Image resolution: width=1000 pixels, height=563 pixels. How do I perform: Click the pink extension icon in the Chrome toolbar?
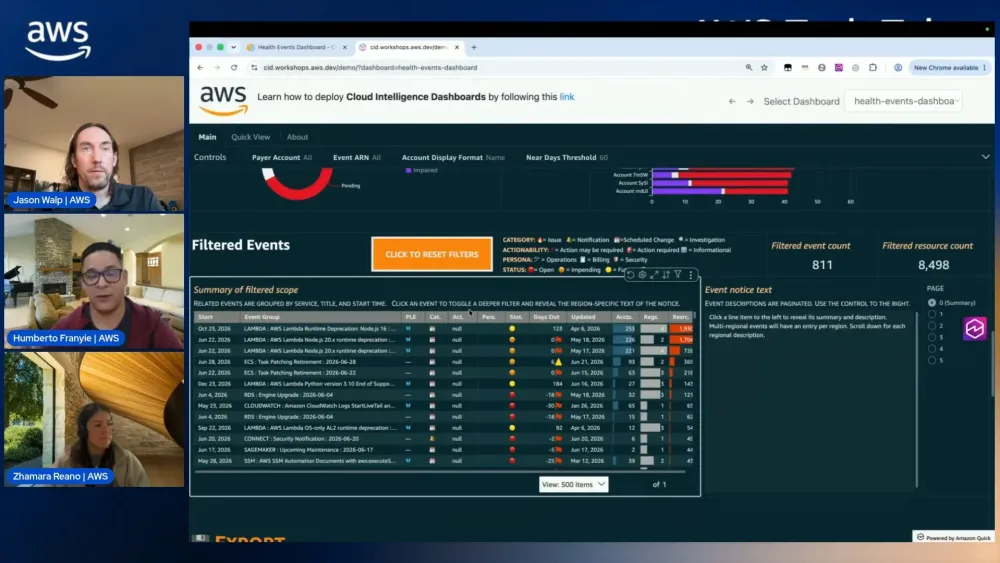(x=839, y=68)
